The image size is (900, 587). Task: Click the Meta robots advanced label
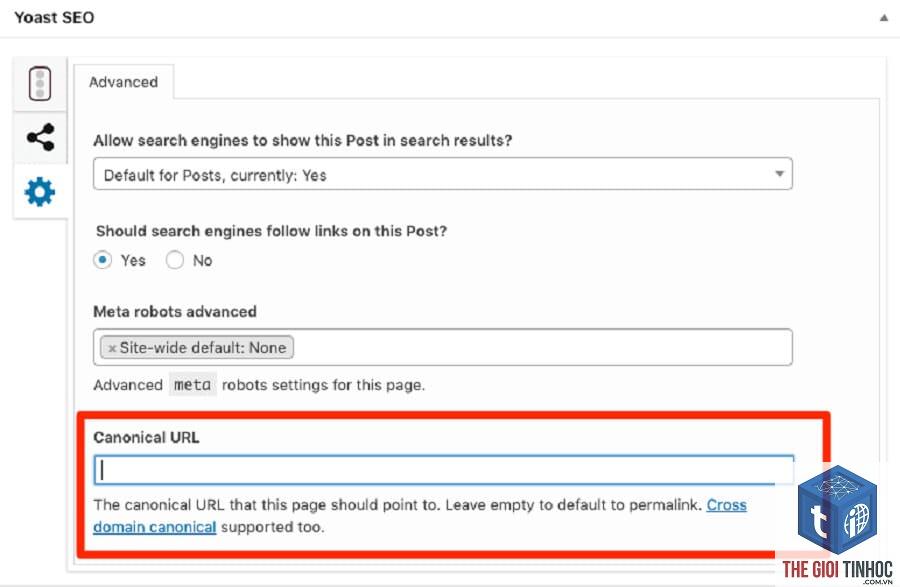coord(175,312)
